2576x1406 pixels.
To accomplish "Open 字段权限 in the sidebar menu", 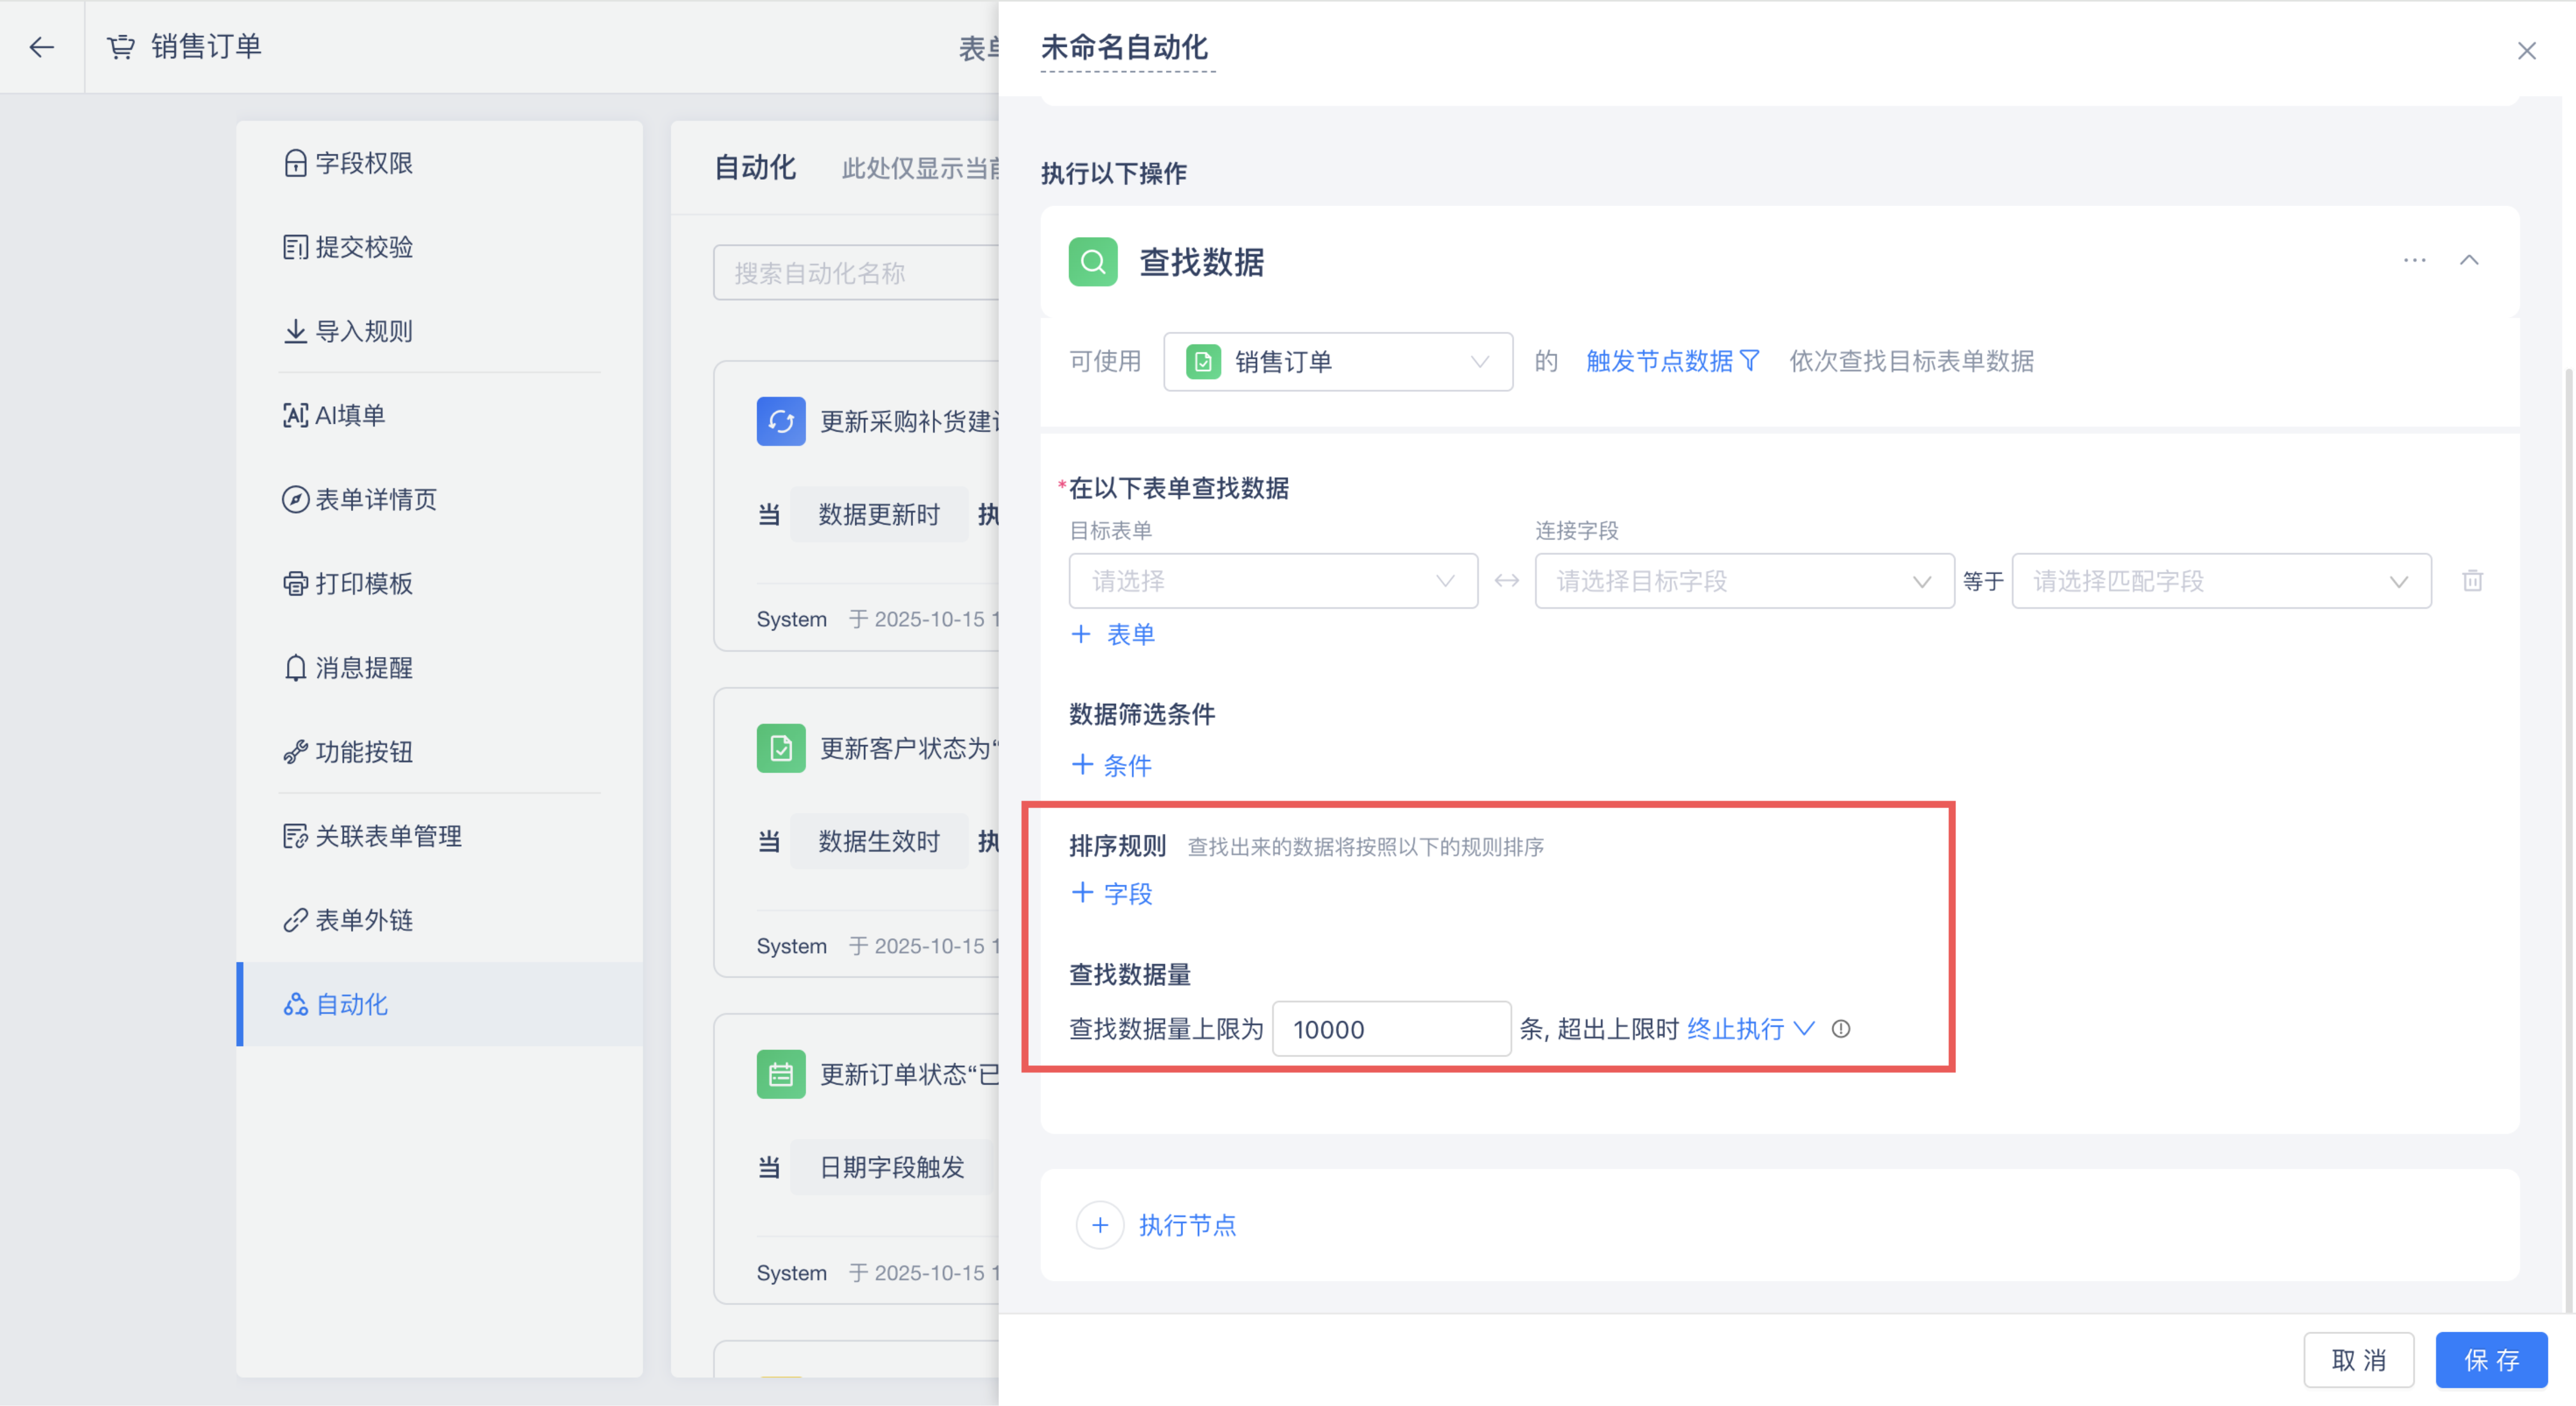I will (363, 163).
